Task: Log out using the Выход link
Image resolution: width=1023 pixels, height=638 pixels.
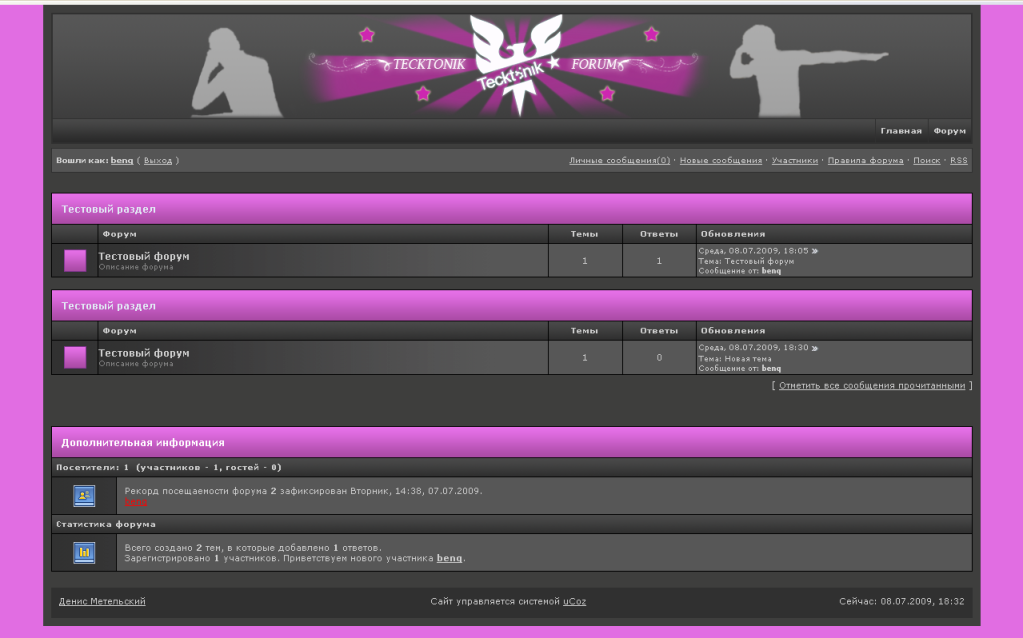Action: [x=158, y=160]
